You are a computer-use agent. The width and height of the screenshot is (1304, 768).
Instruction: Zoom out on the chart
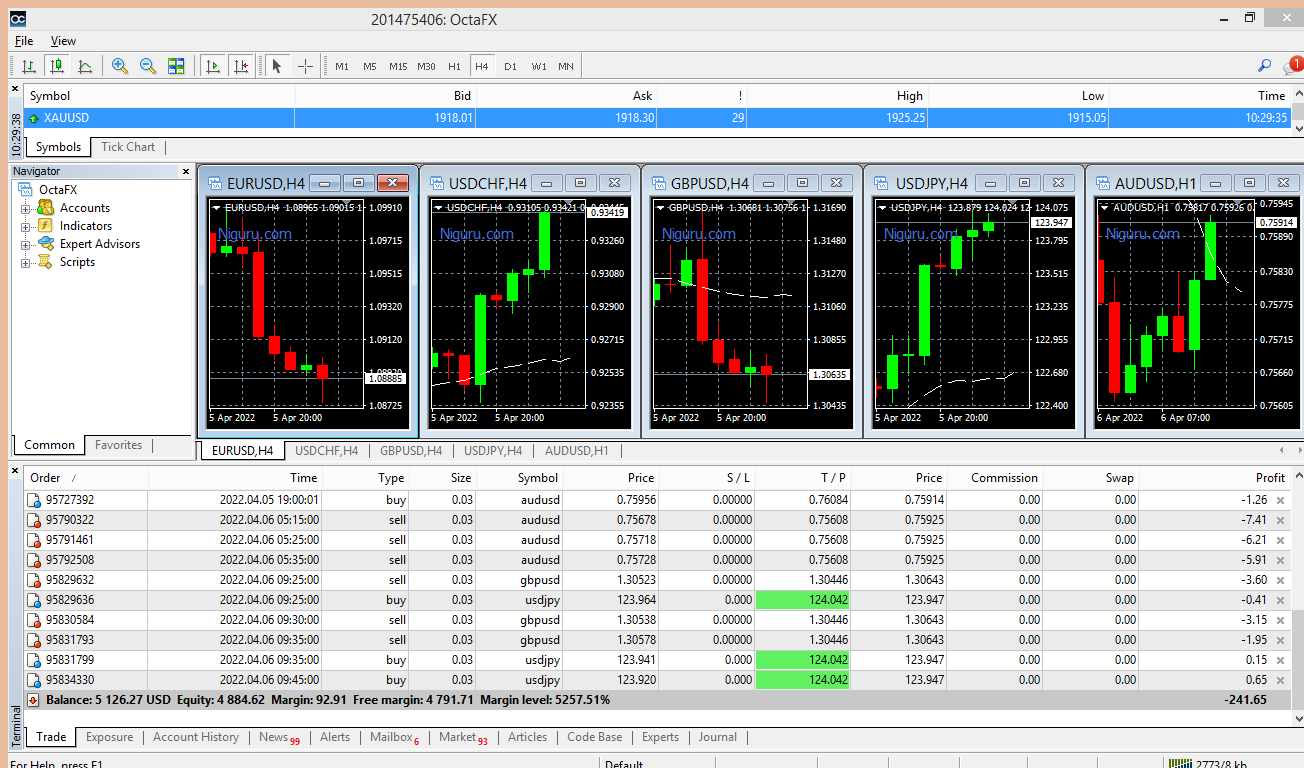point(148,66)
